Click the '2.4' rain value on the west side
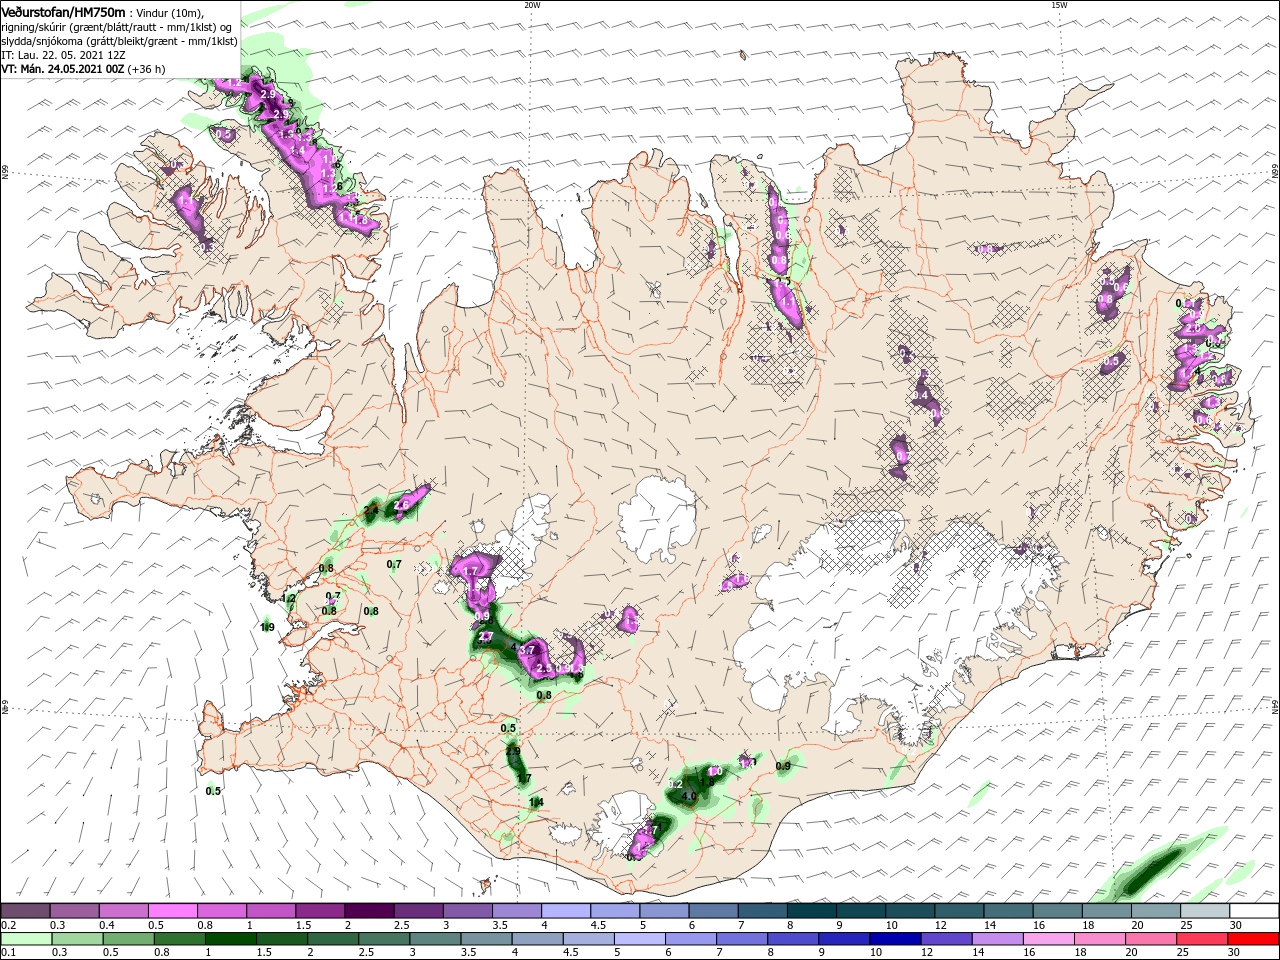1280x960 pixels. point(370,511)
